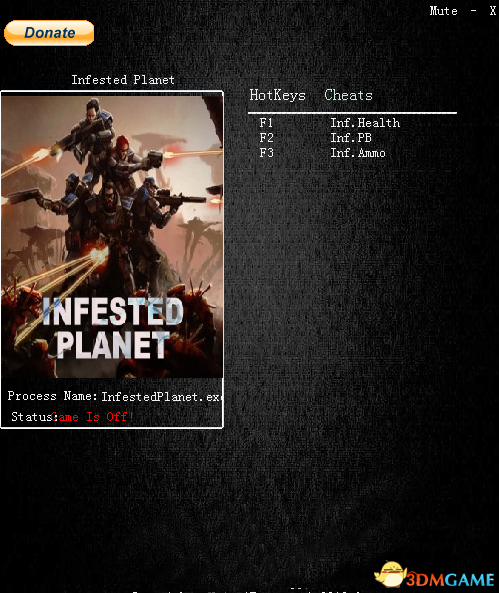Click the Infested Planet title text
The image size is (499, 593).
point(123,80)
